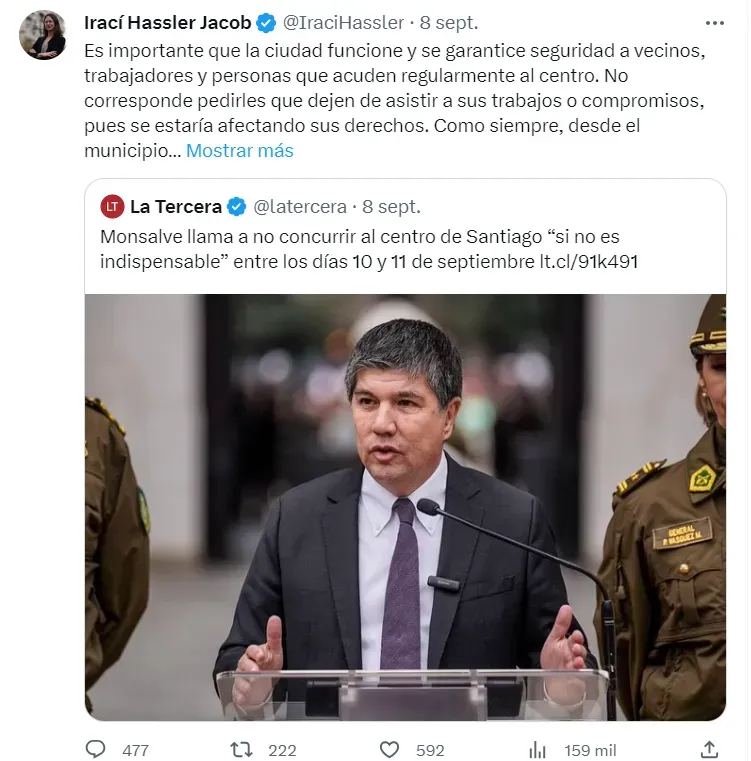Like the tweet with the heart icon
The height and width of the screenshot is (761, 751).
389,749
